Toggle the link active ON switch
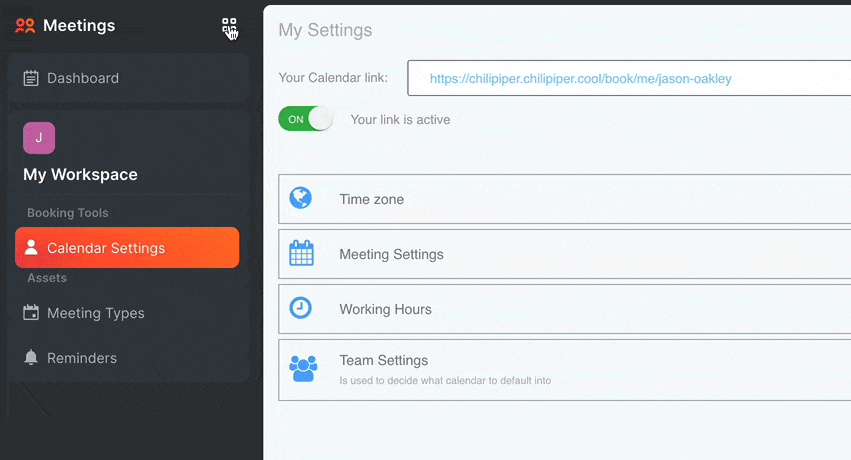Image resolution: width=851 pixels, height=460 pixels. [306, 119]
